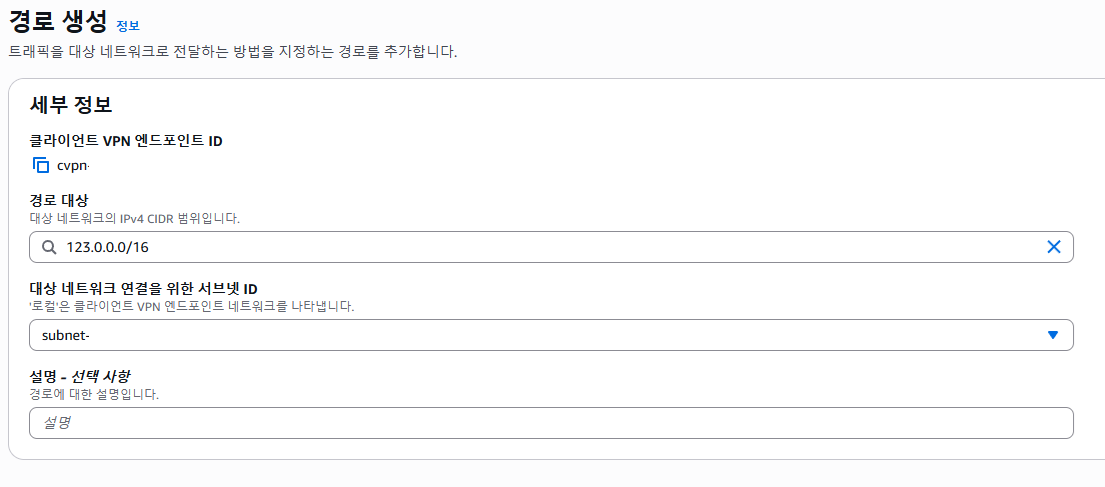Image resolution: width=1105 pixels, height=487 pixels.
Task: Expand the subnet ID dropdown arrow
Action: 1053,335
